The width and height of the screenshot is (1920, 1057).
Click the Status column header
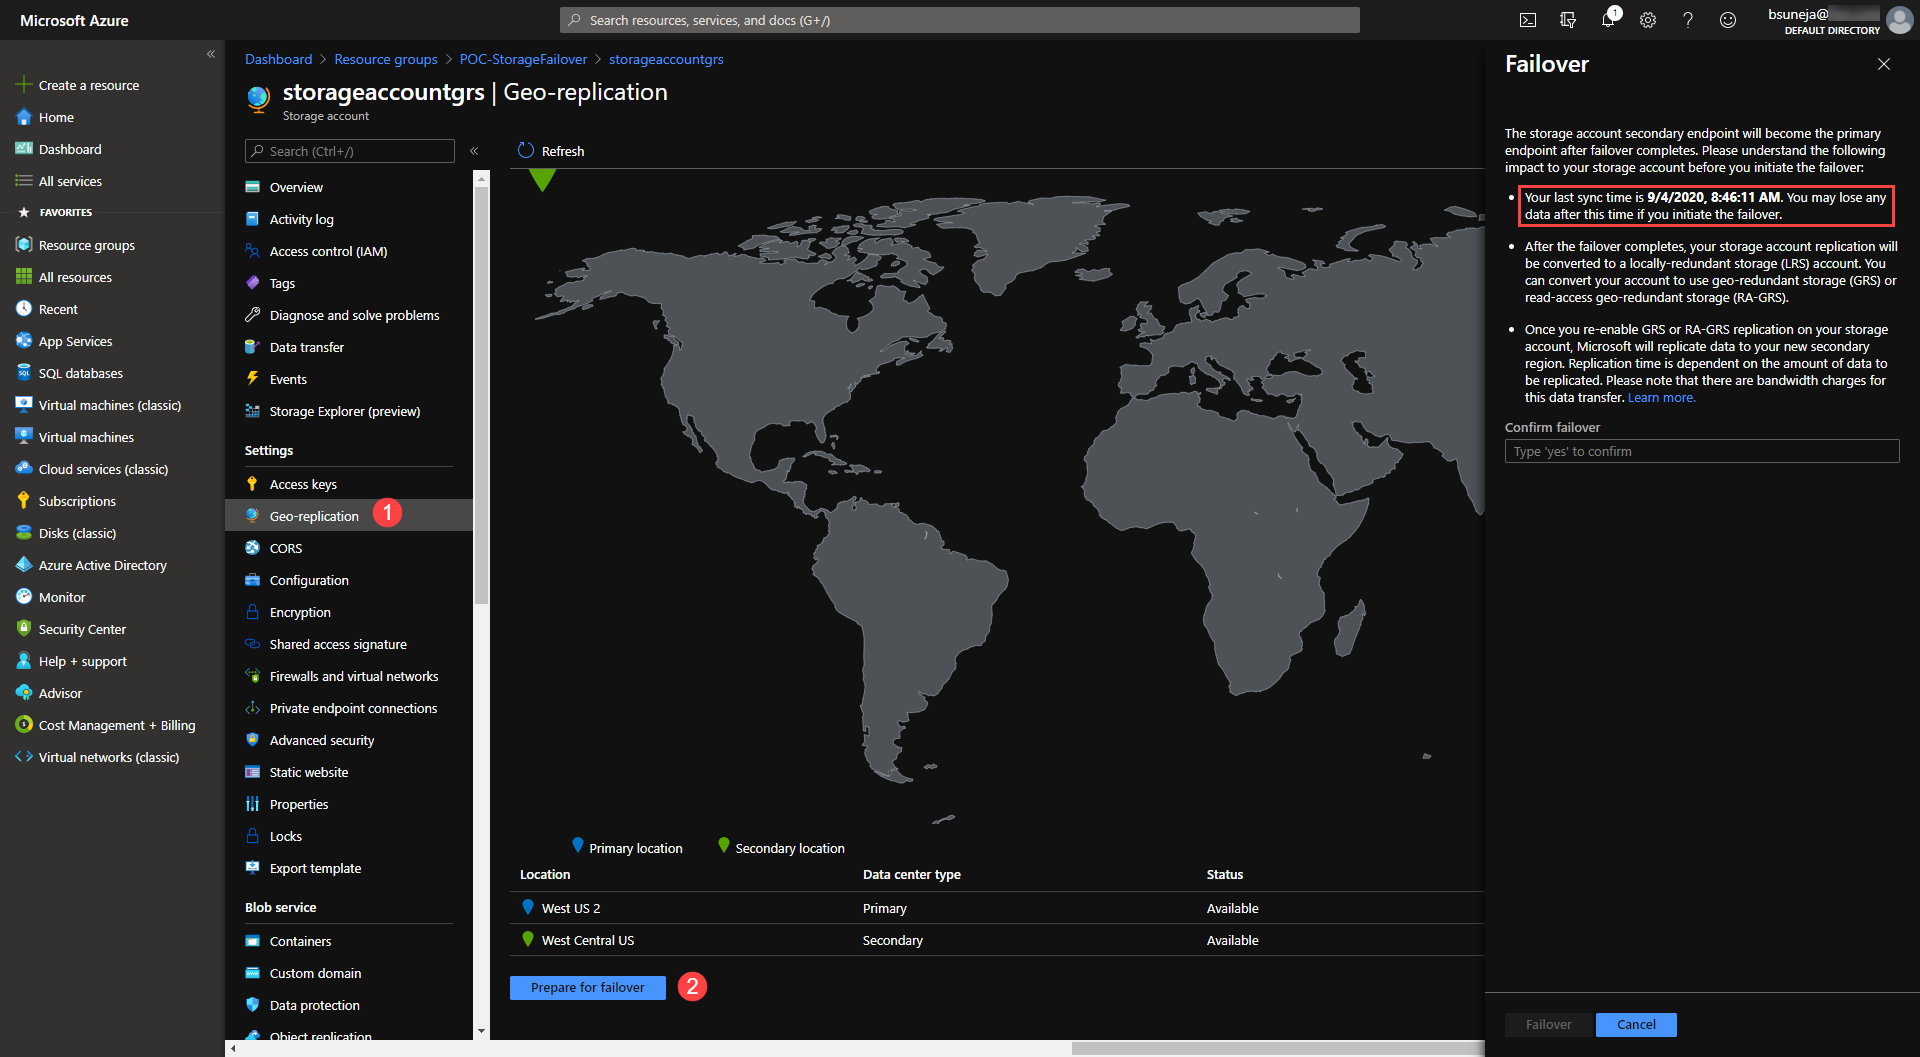[x=1224, y=874]
